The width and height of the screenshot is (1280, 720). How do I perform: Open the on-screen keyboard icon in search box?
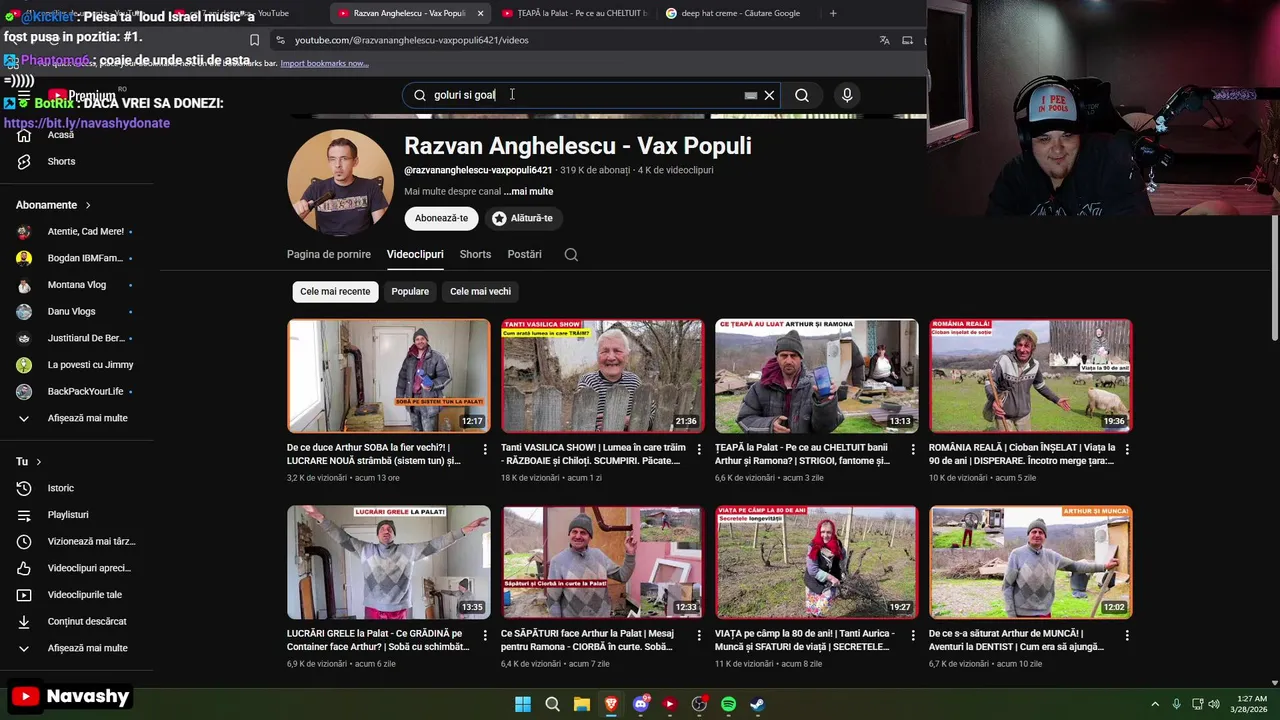(x=751, y=95)
